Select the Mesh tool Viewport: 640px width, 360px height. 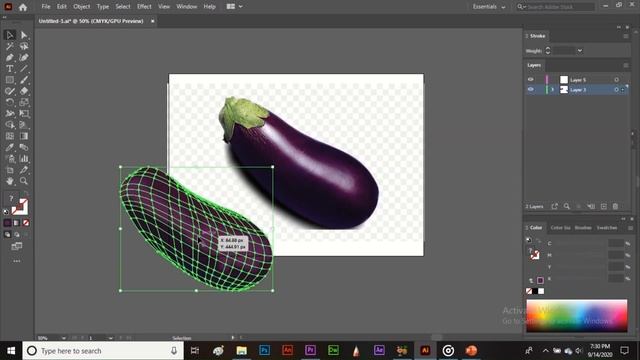click(x=10, y=136)
